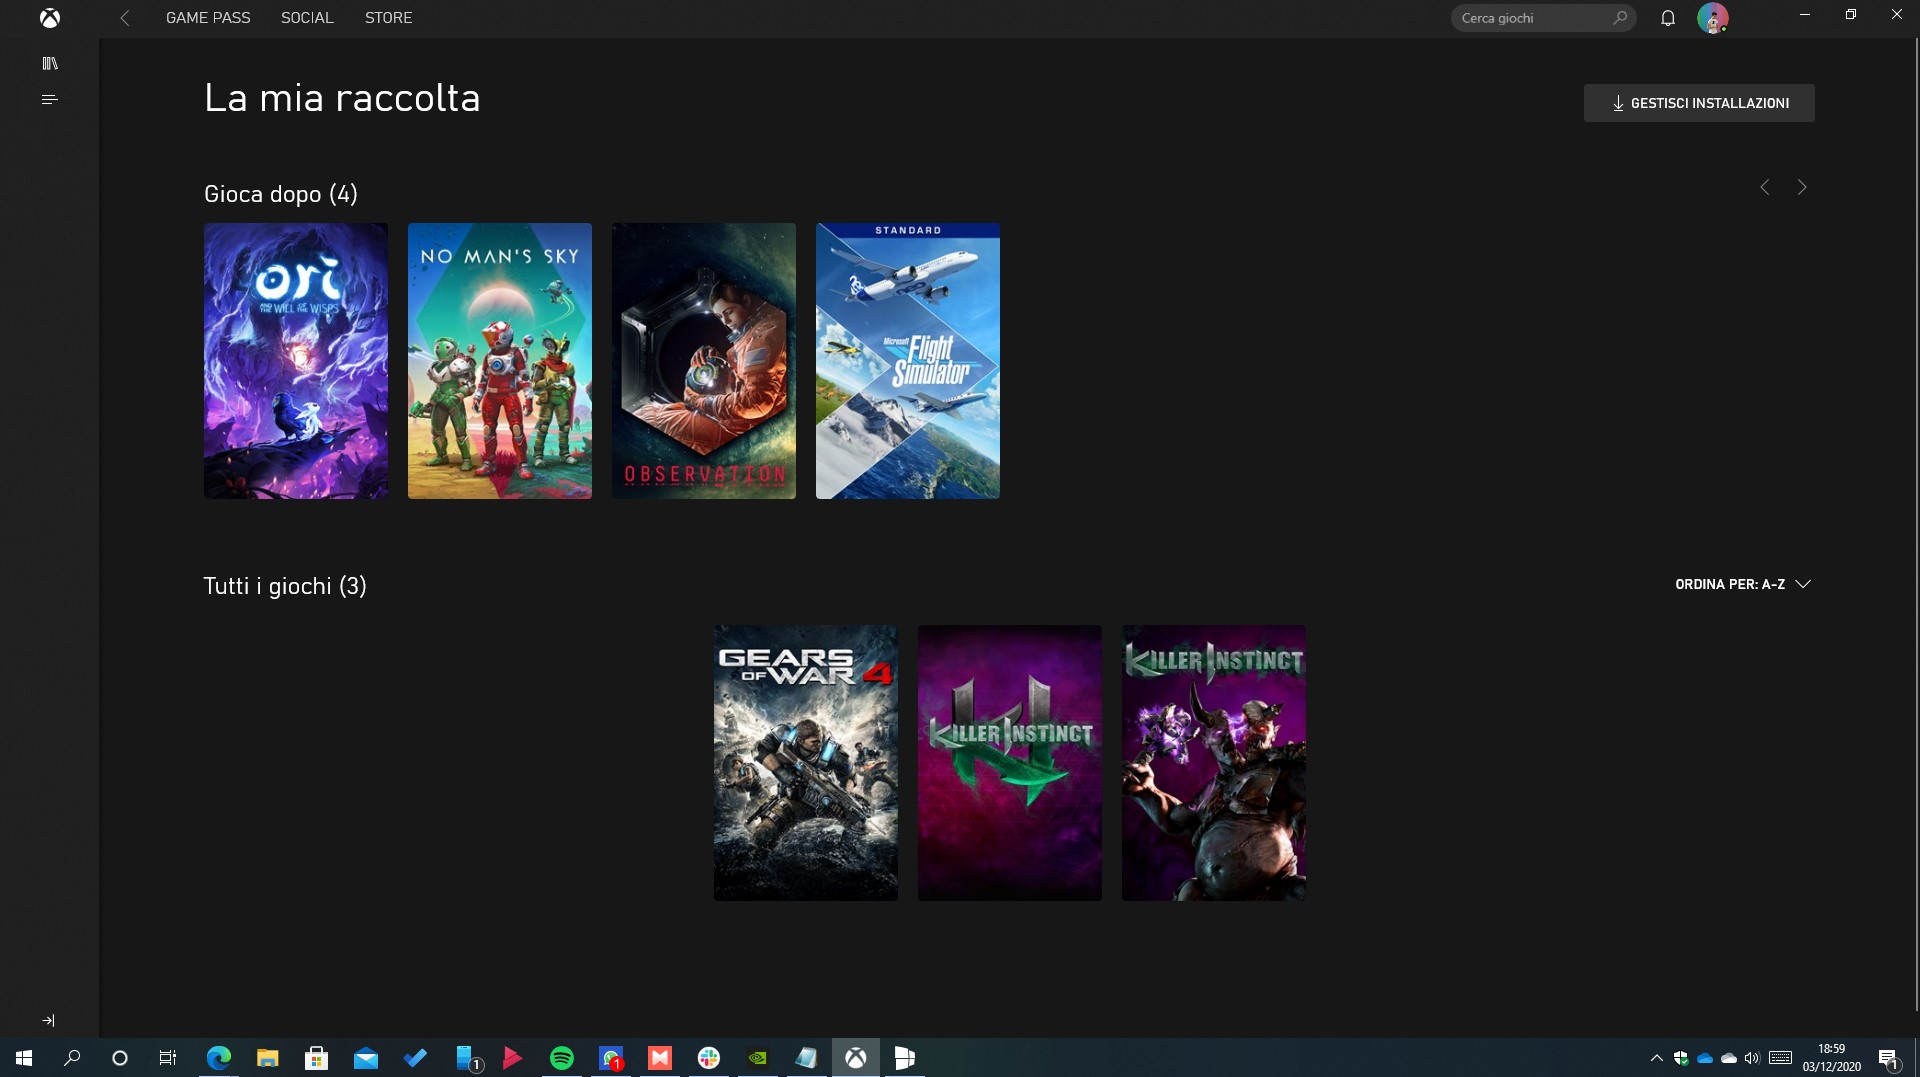Open notifications bell

point(1668,18)
